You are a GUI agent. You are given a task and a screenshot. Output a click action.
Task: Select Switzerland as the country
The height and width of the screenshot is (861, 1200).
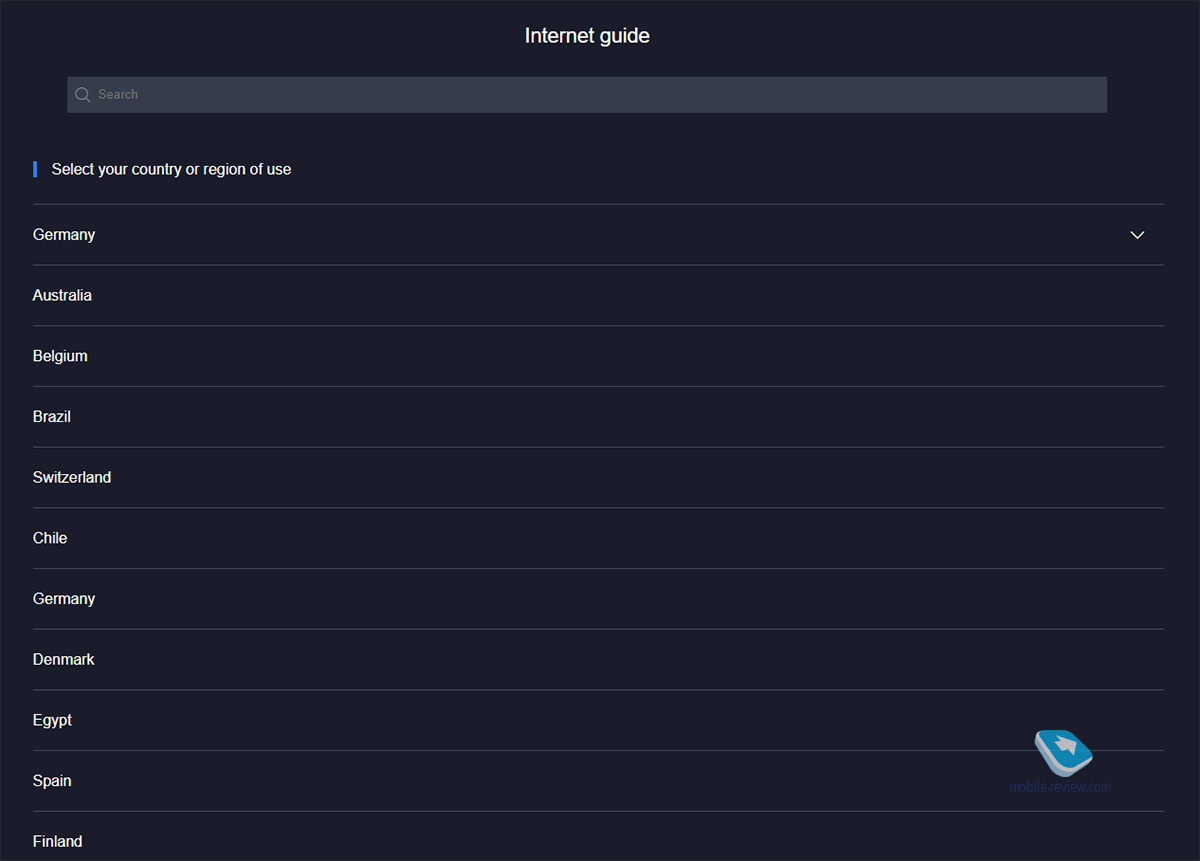pos(72,478)
